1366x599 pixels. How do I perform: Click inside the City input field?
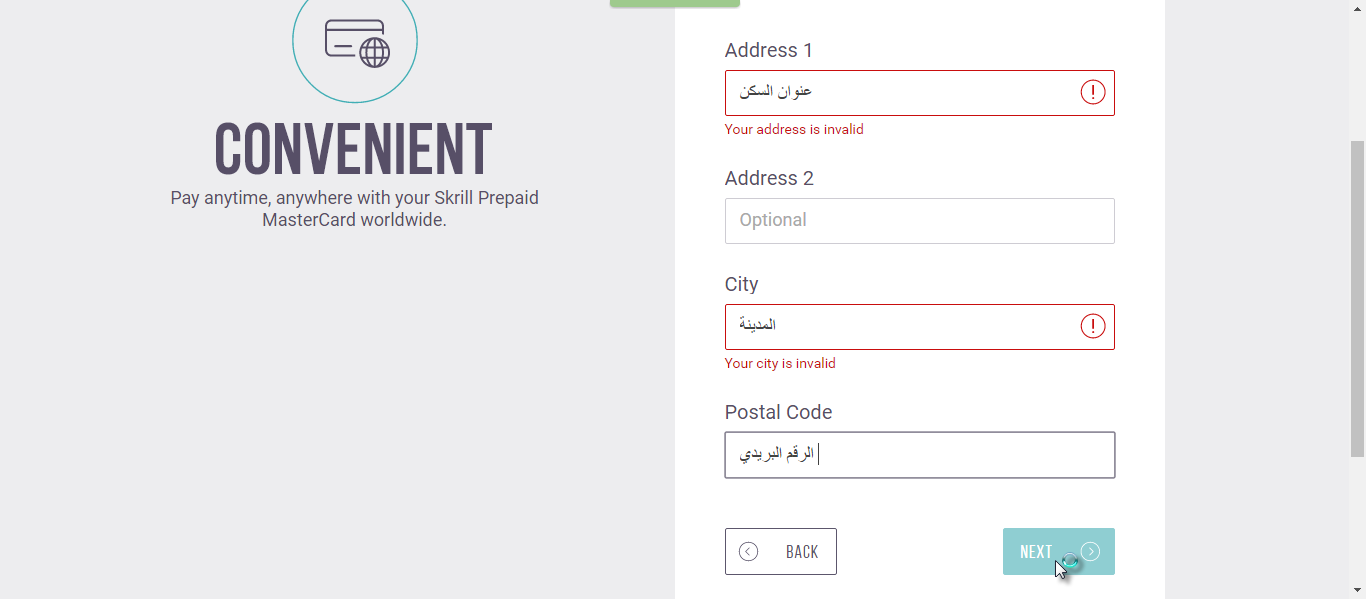pyautogui.click(x=920, y=327)
